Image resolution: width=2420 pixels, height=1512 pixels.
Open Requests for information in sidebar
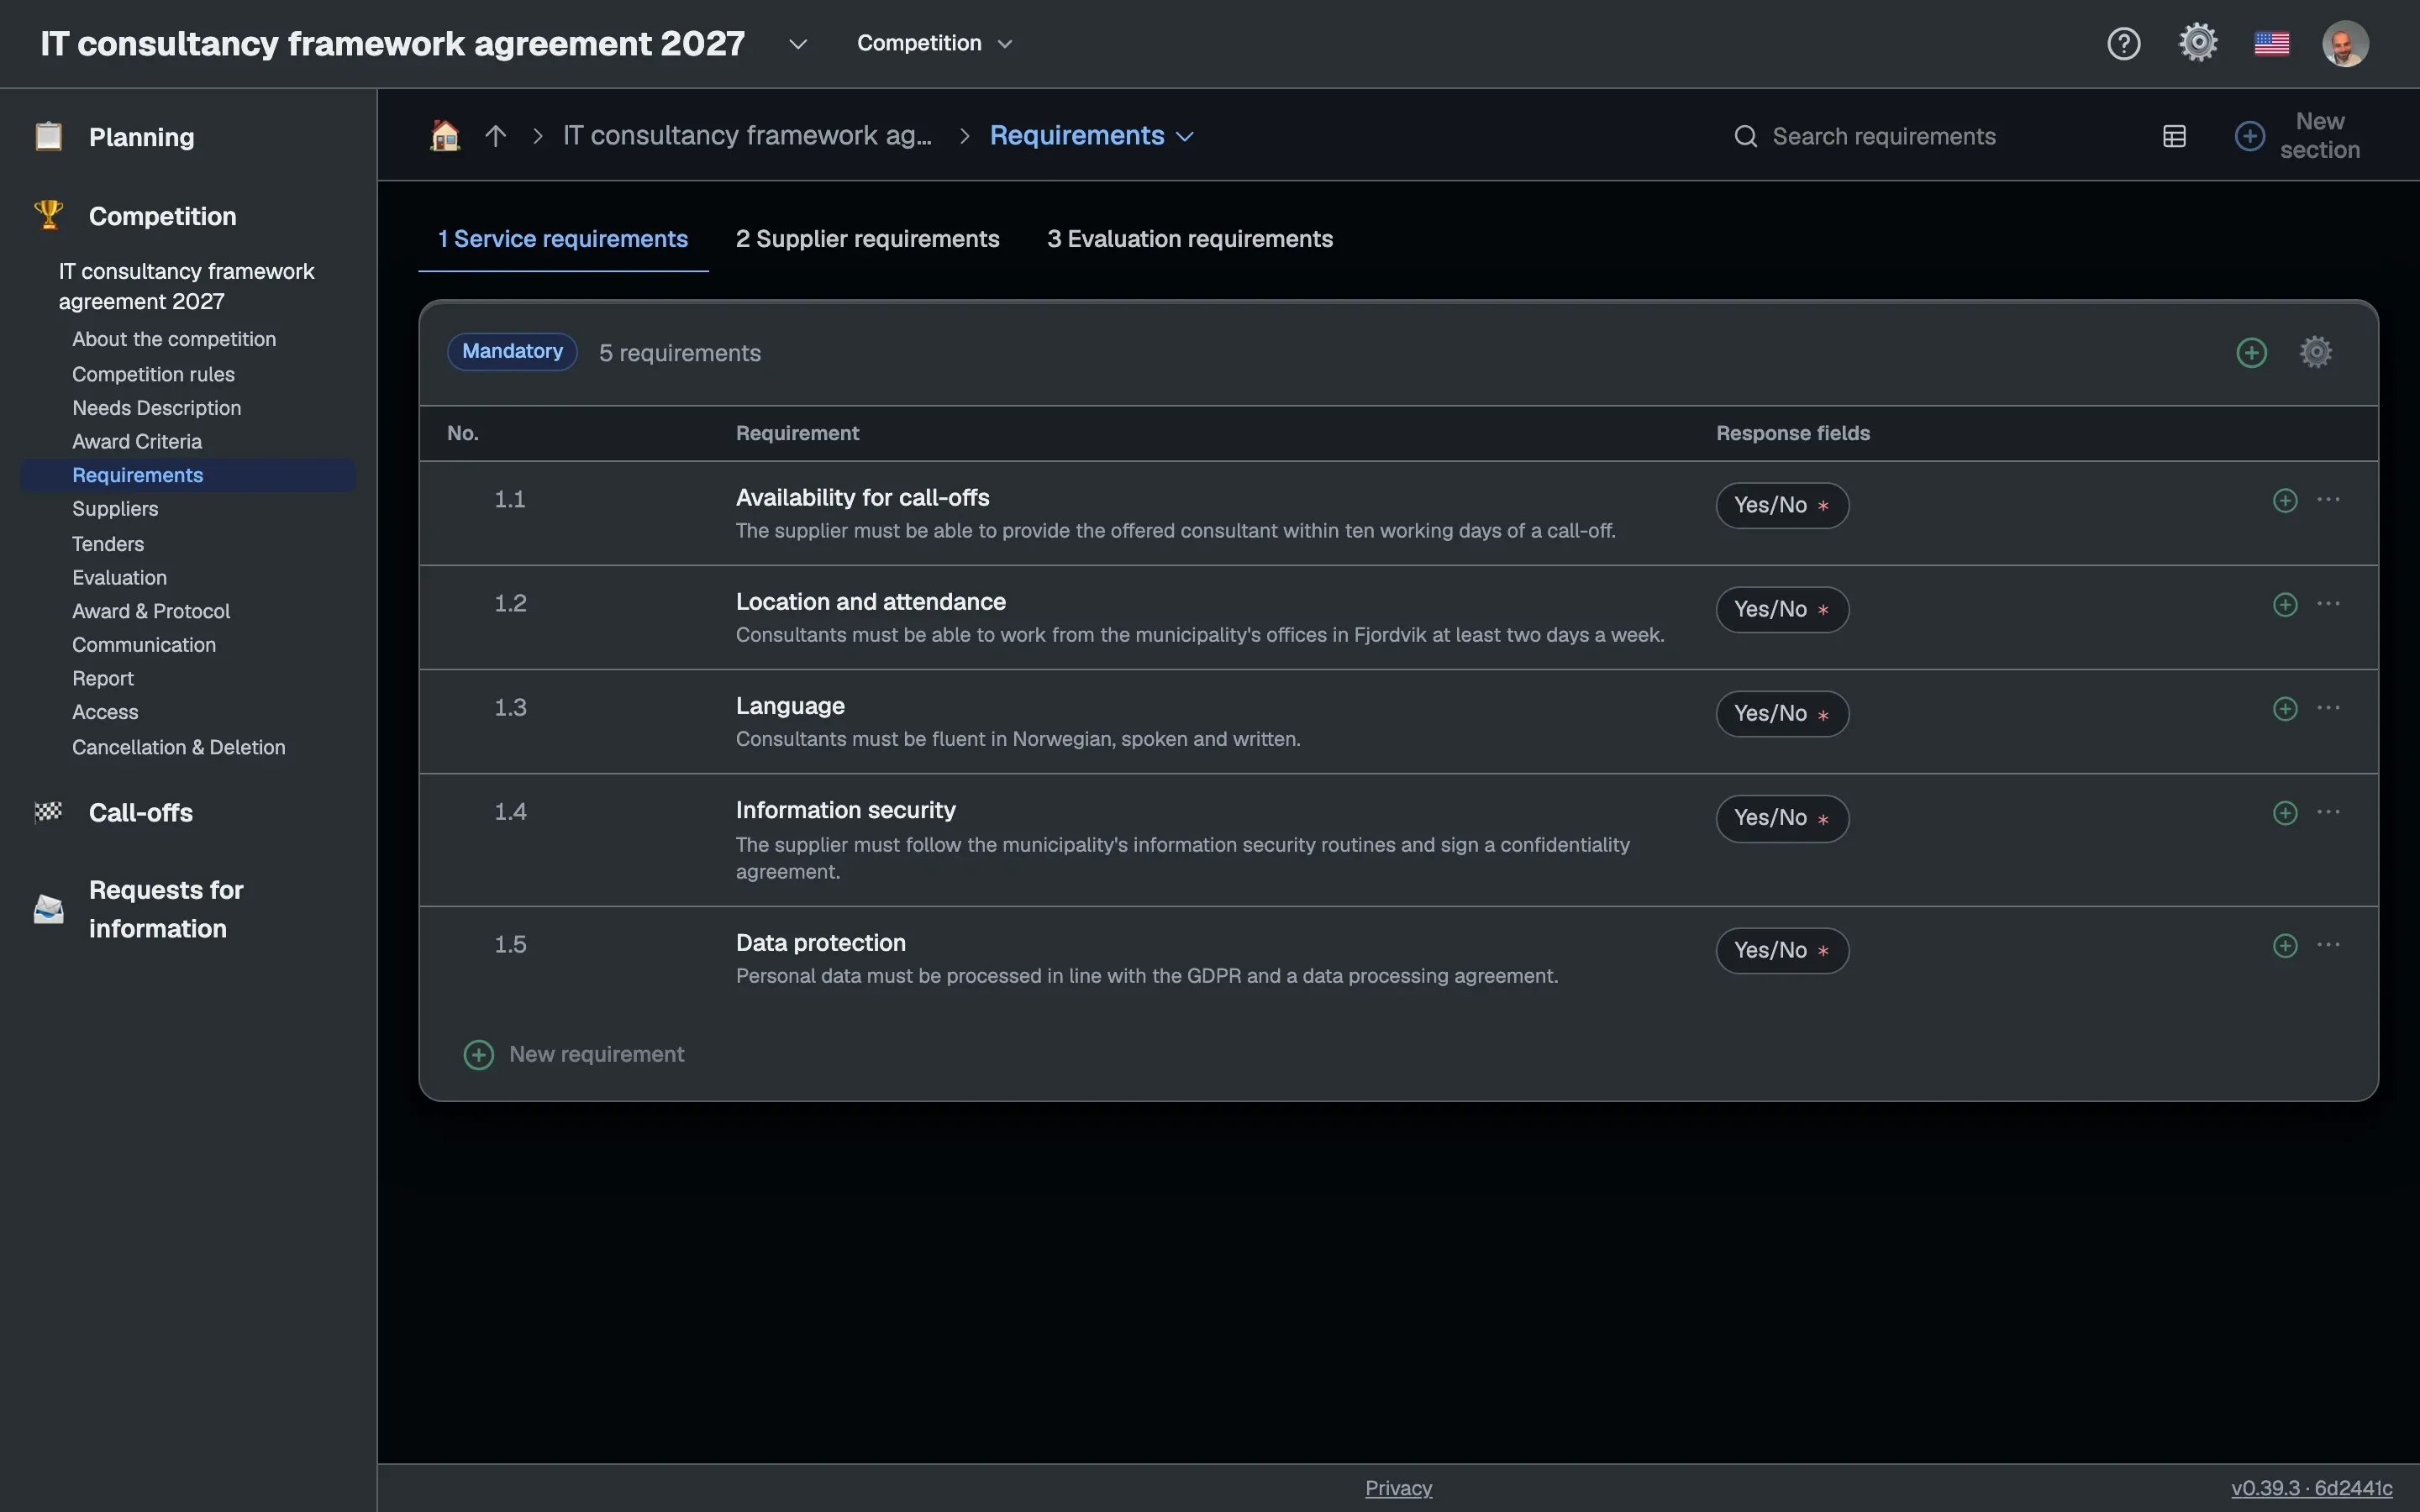(x=166, y=909)
